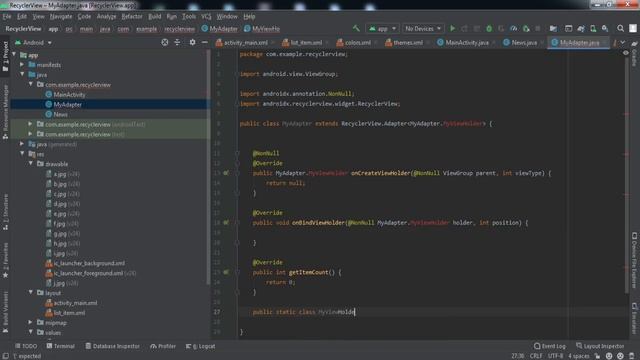Switch to News.java tab
640x360 pixels.
click(x=524, y=42)
